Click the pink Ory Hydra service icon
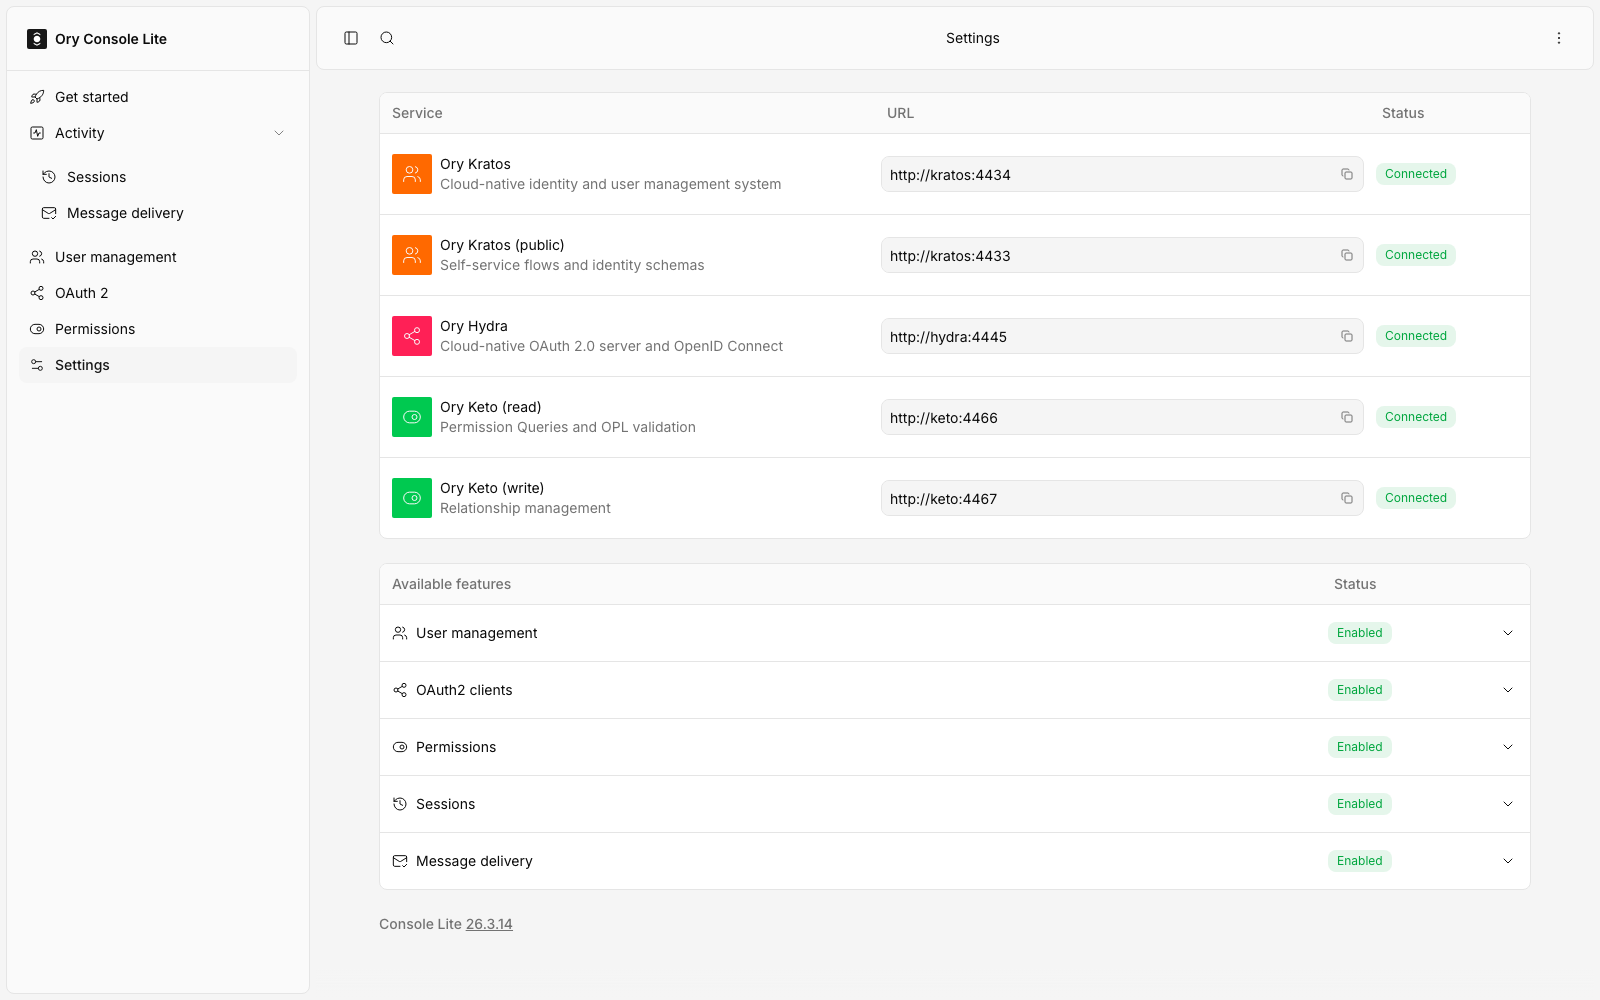 tap(412, 336)
